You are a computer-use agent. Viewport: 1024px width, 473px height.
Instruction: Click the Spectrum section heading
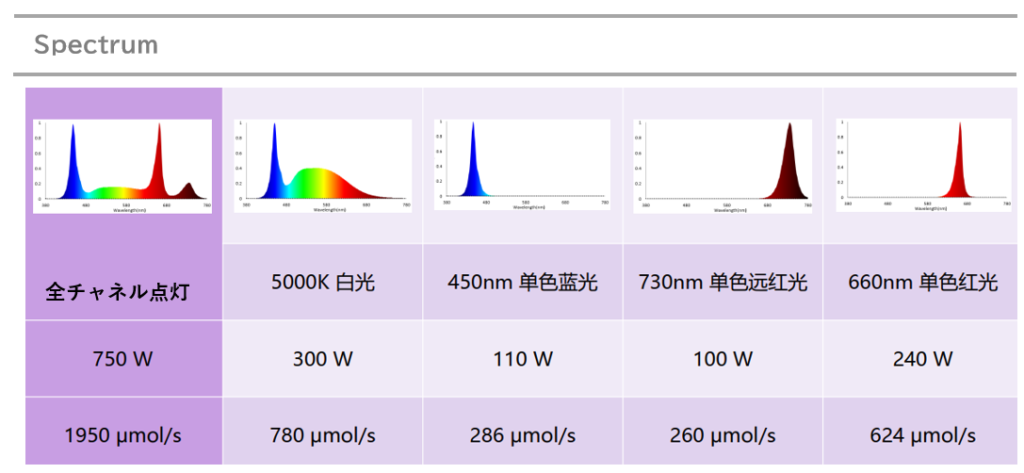click(x=96, y=45)
